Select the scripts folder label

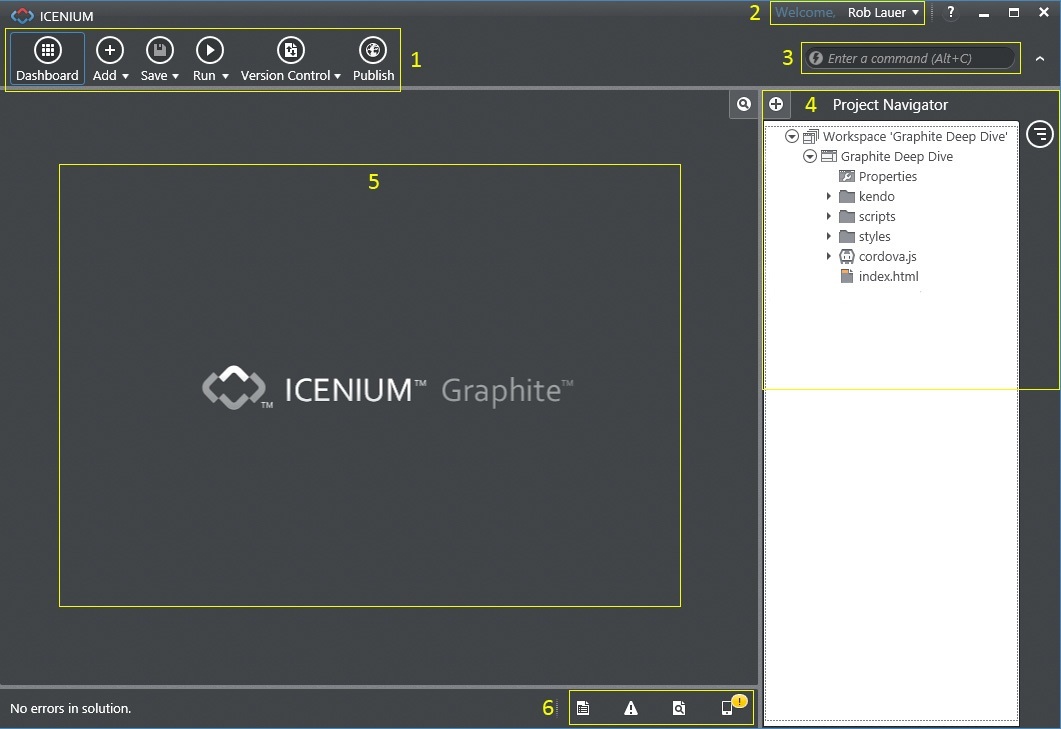click(877, 217)
